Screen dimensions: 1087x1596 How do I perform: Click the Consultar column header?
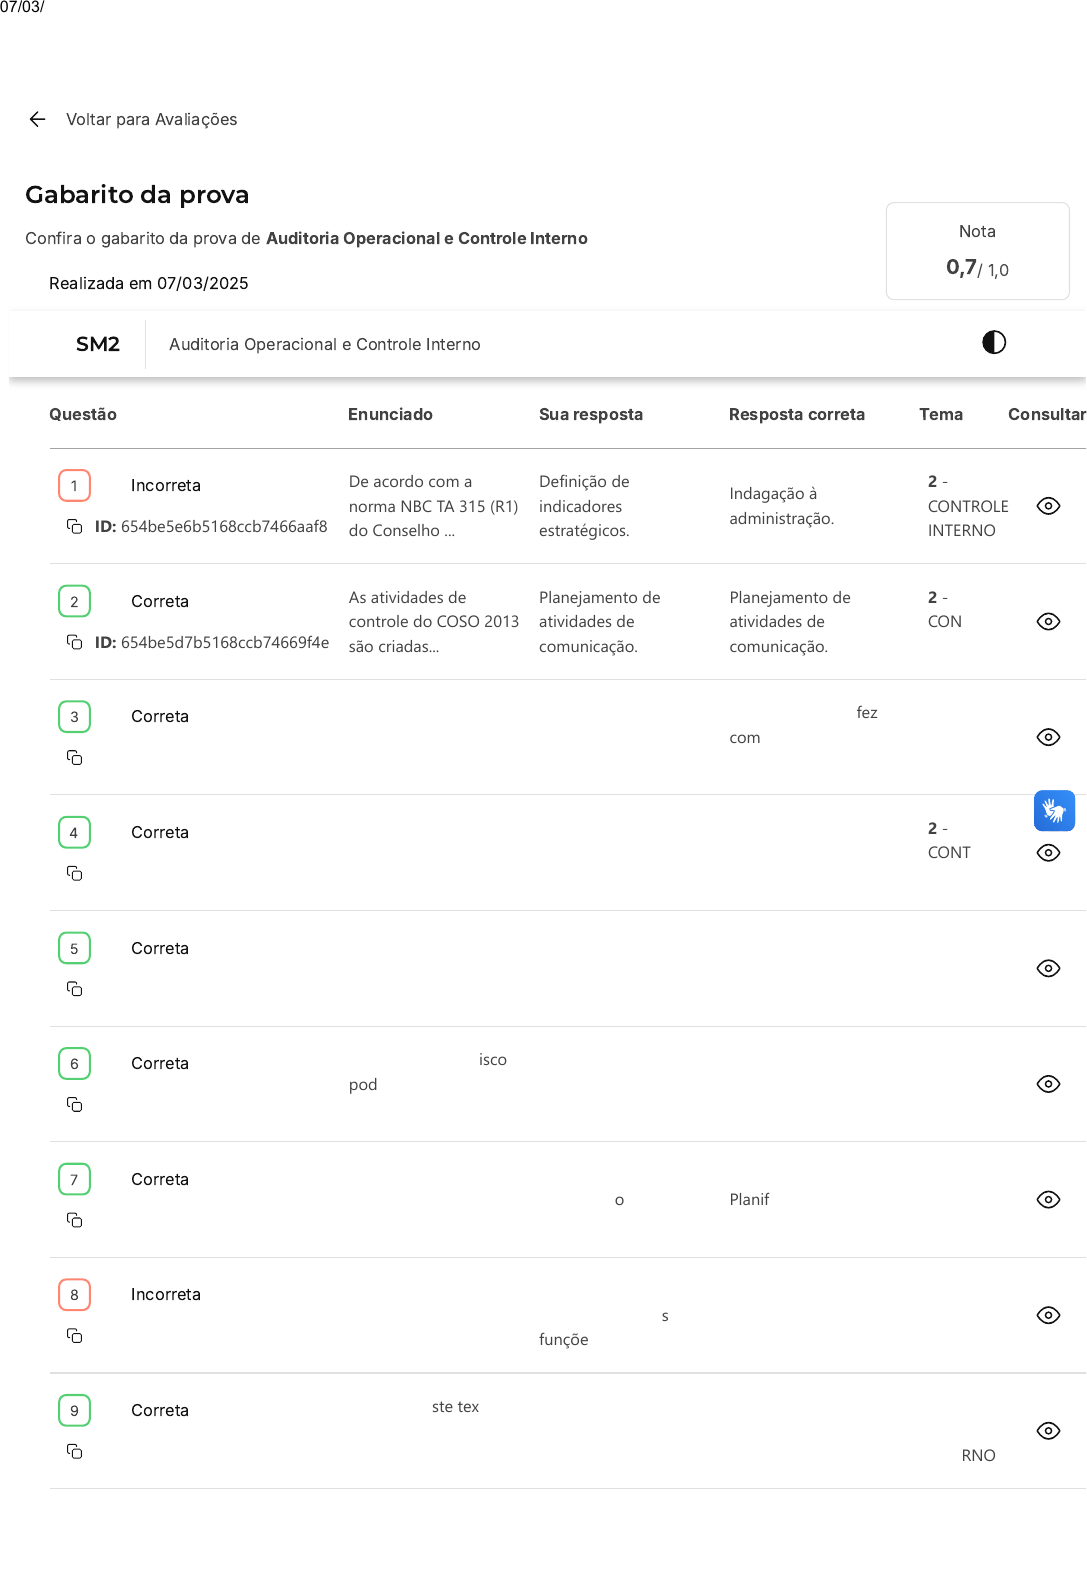tap(1045, 415)
